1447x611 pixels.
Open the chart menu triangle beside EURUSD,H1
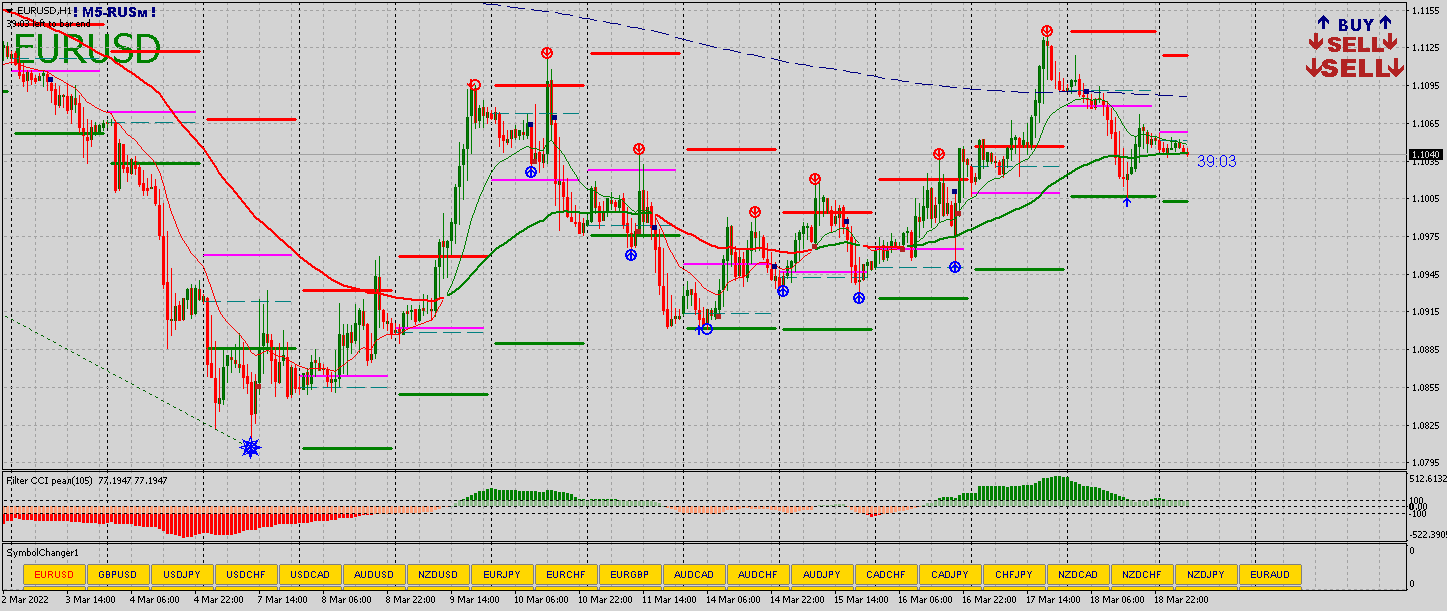(x=9, y=10)
